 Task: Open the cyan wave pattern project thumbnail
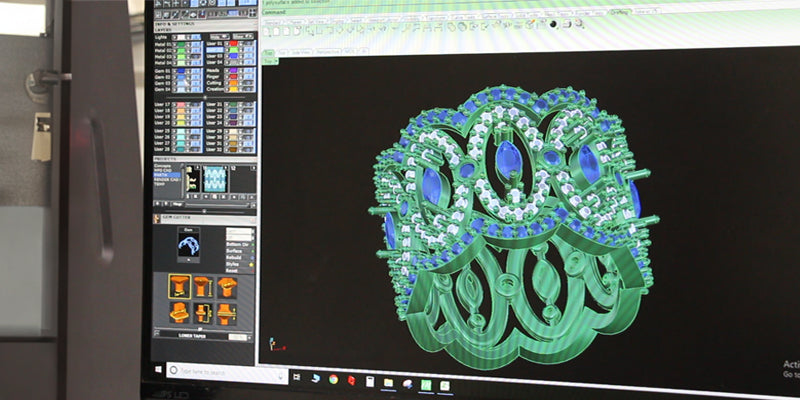pos(215,180)
